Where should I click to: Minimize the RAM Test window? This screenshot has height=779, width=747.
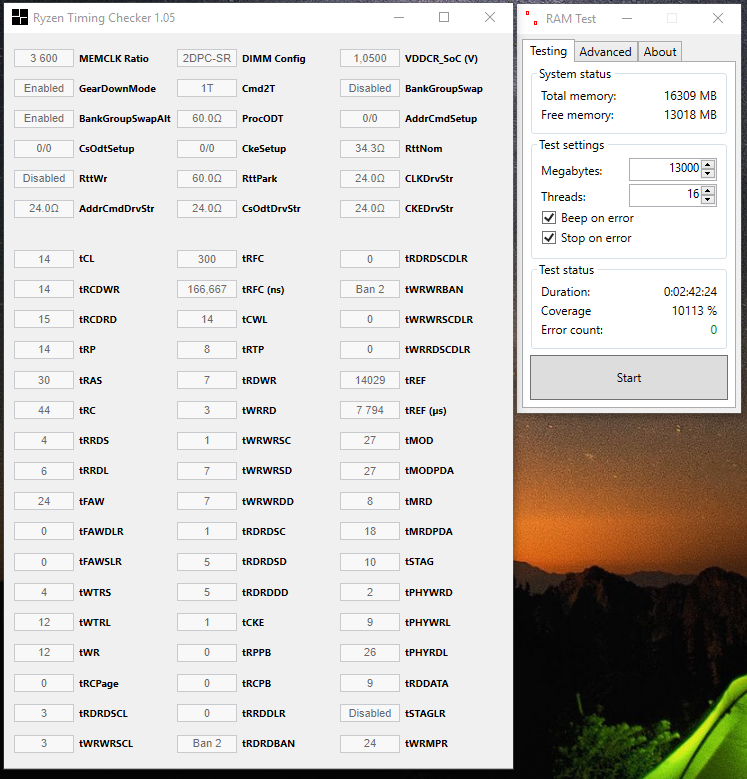point(627,18)
